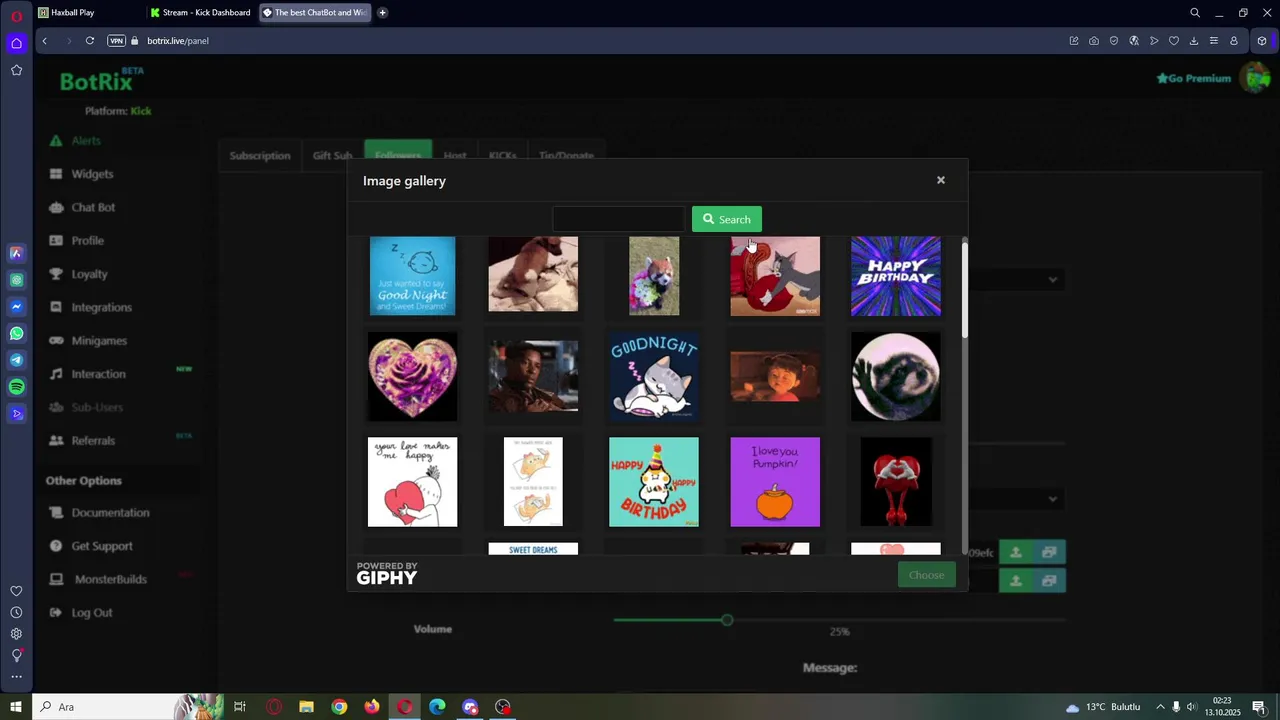Open Documentation link
The height and width of the screenshot is (720, 1280).
tap(110, 513)
